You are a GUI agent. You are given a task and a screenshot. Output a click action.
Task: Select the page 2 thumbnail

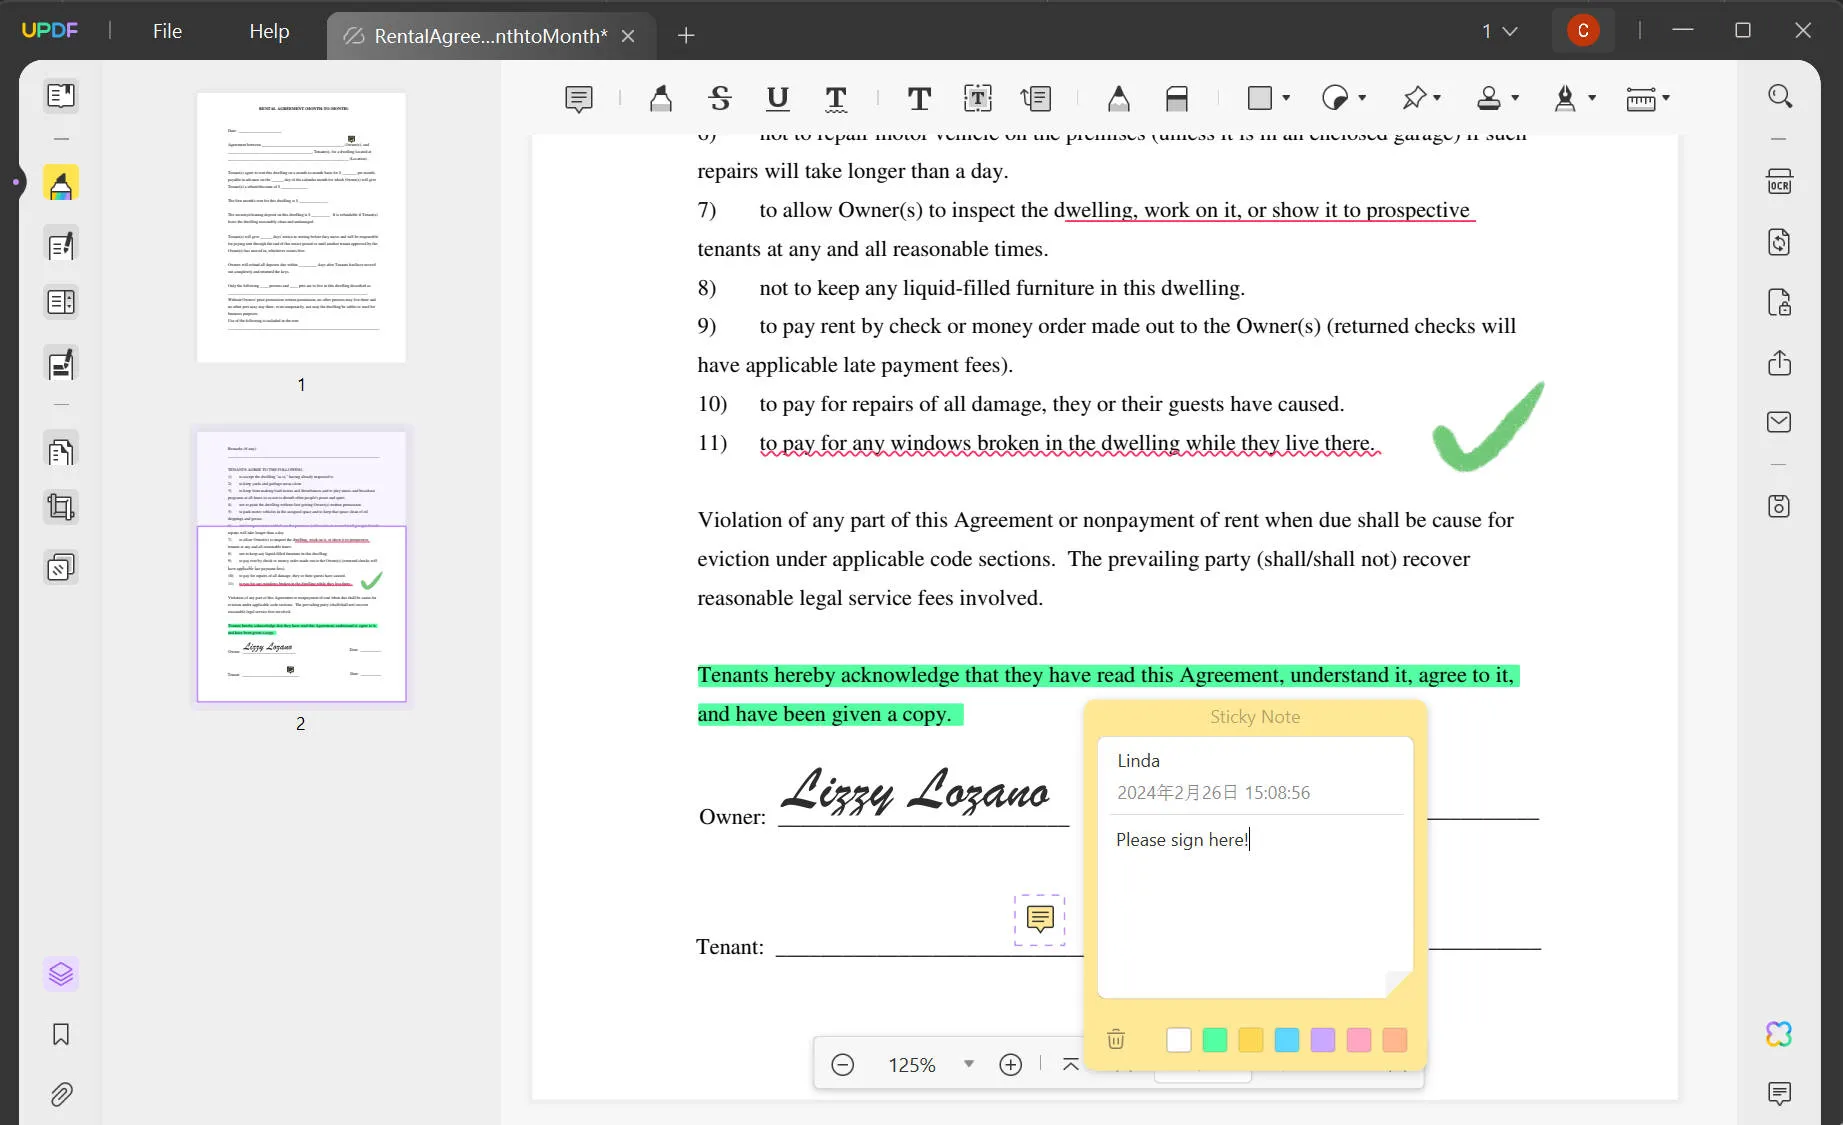click(x=300, y=565)
